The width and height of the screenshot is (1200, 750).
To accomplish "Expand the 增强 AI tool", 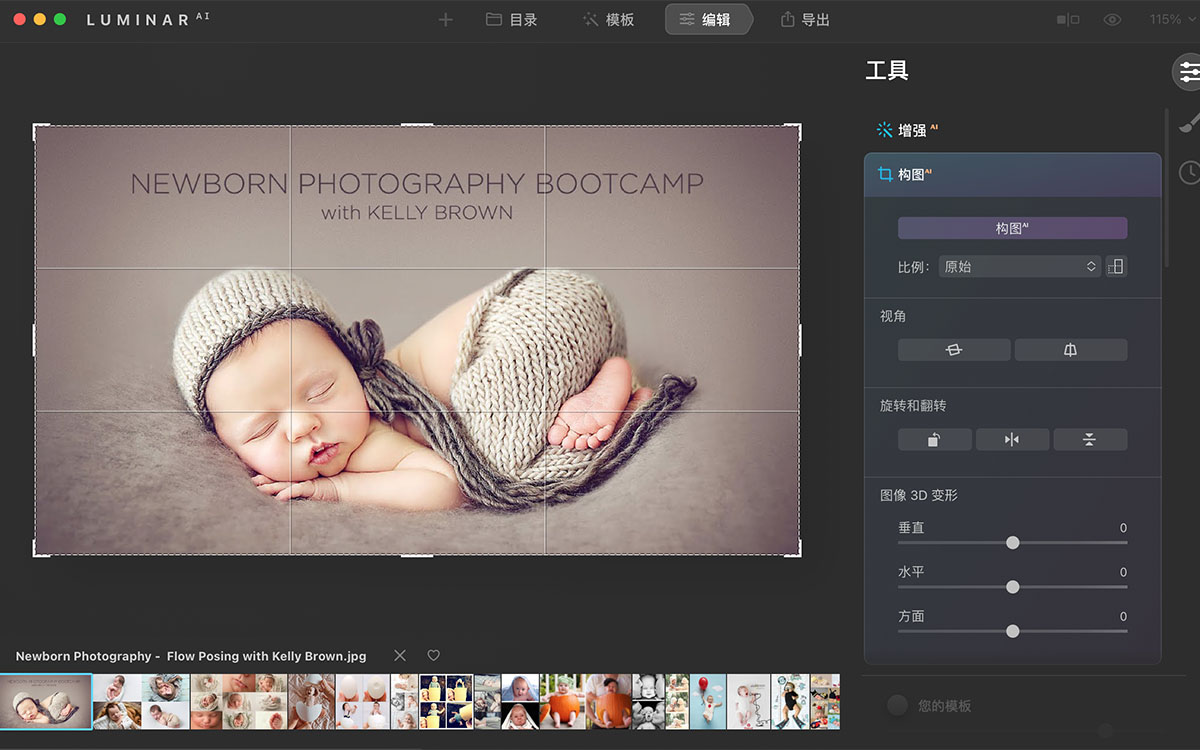I will 906,130.
